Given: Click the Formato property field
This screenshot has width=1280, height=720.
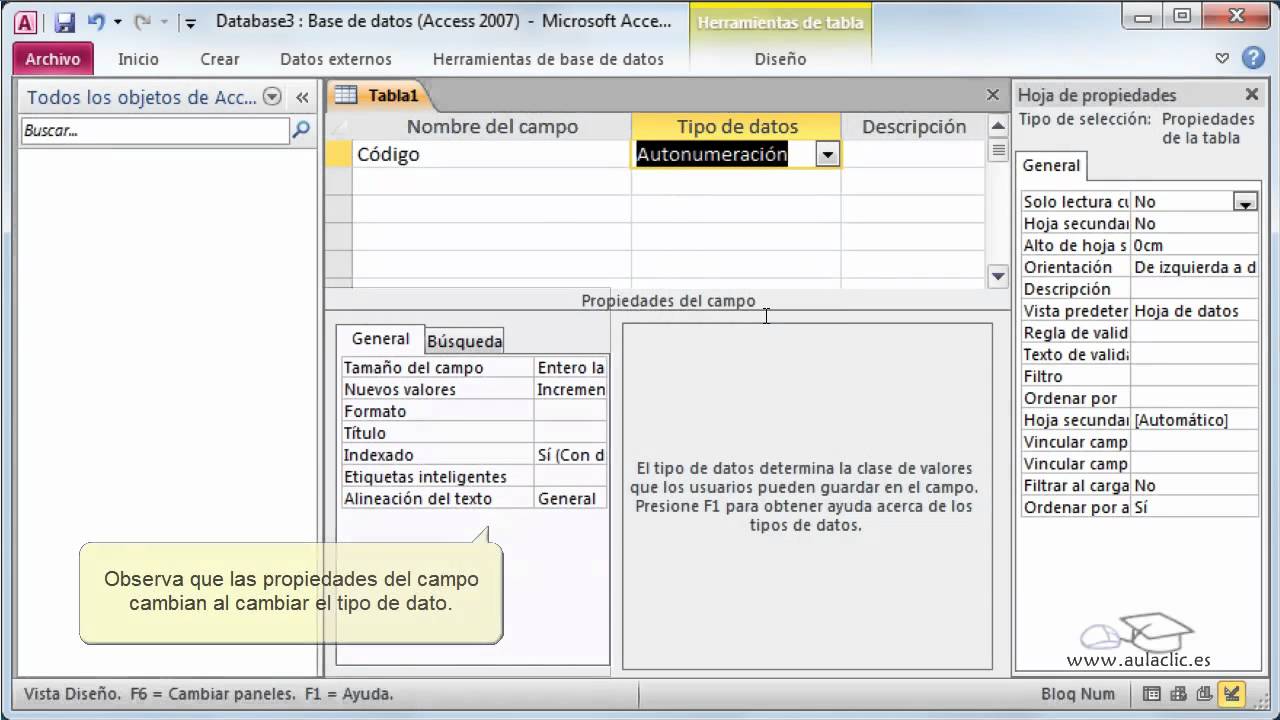Looking at the screenshot, I should click(x=570, y=412).
